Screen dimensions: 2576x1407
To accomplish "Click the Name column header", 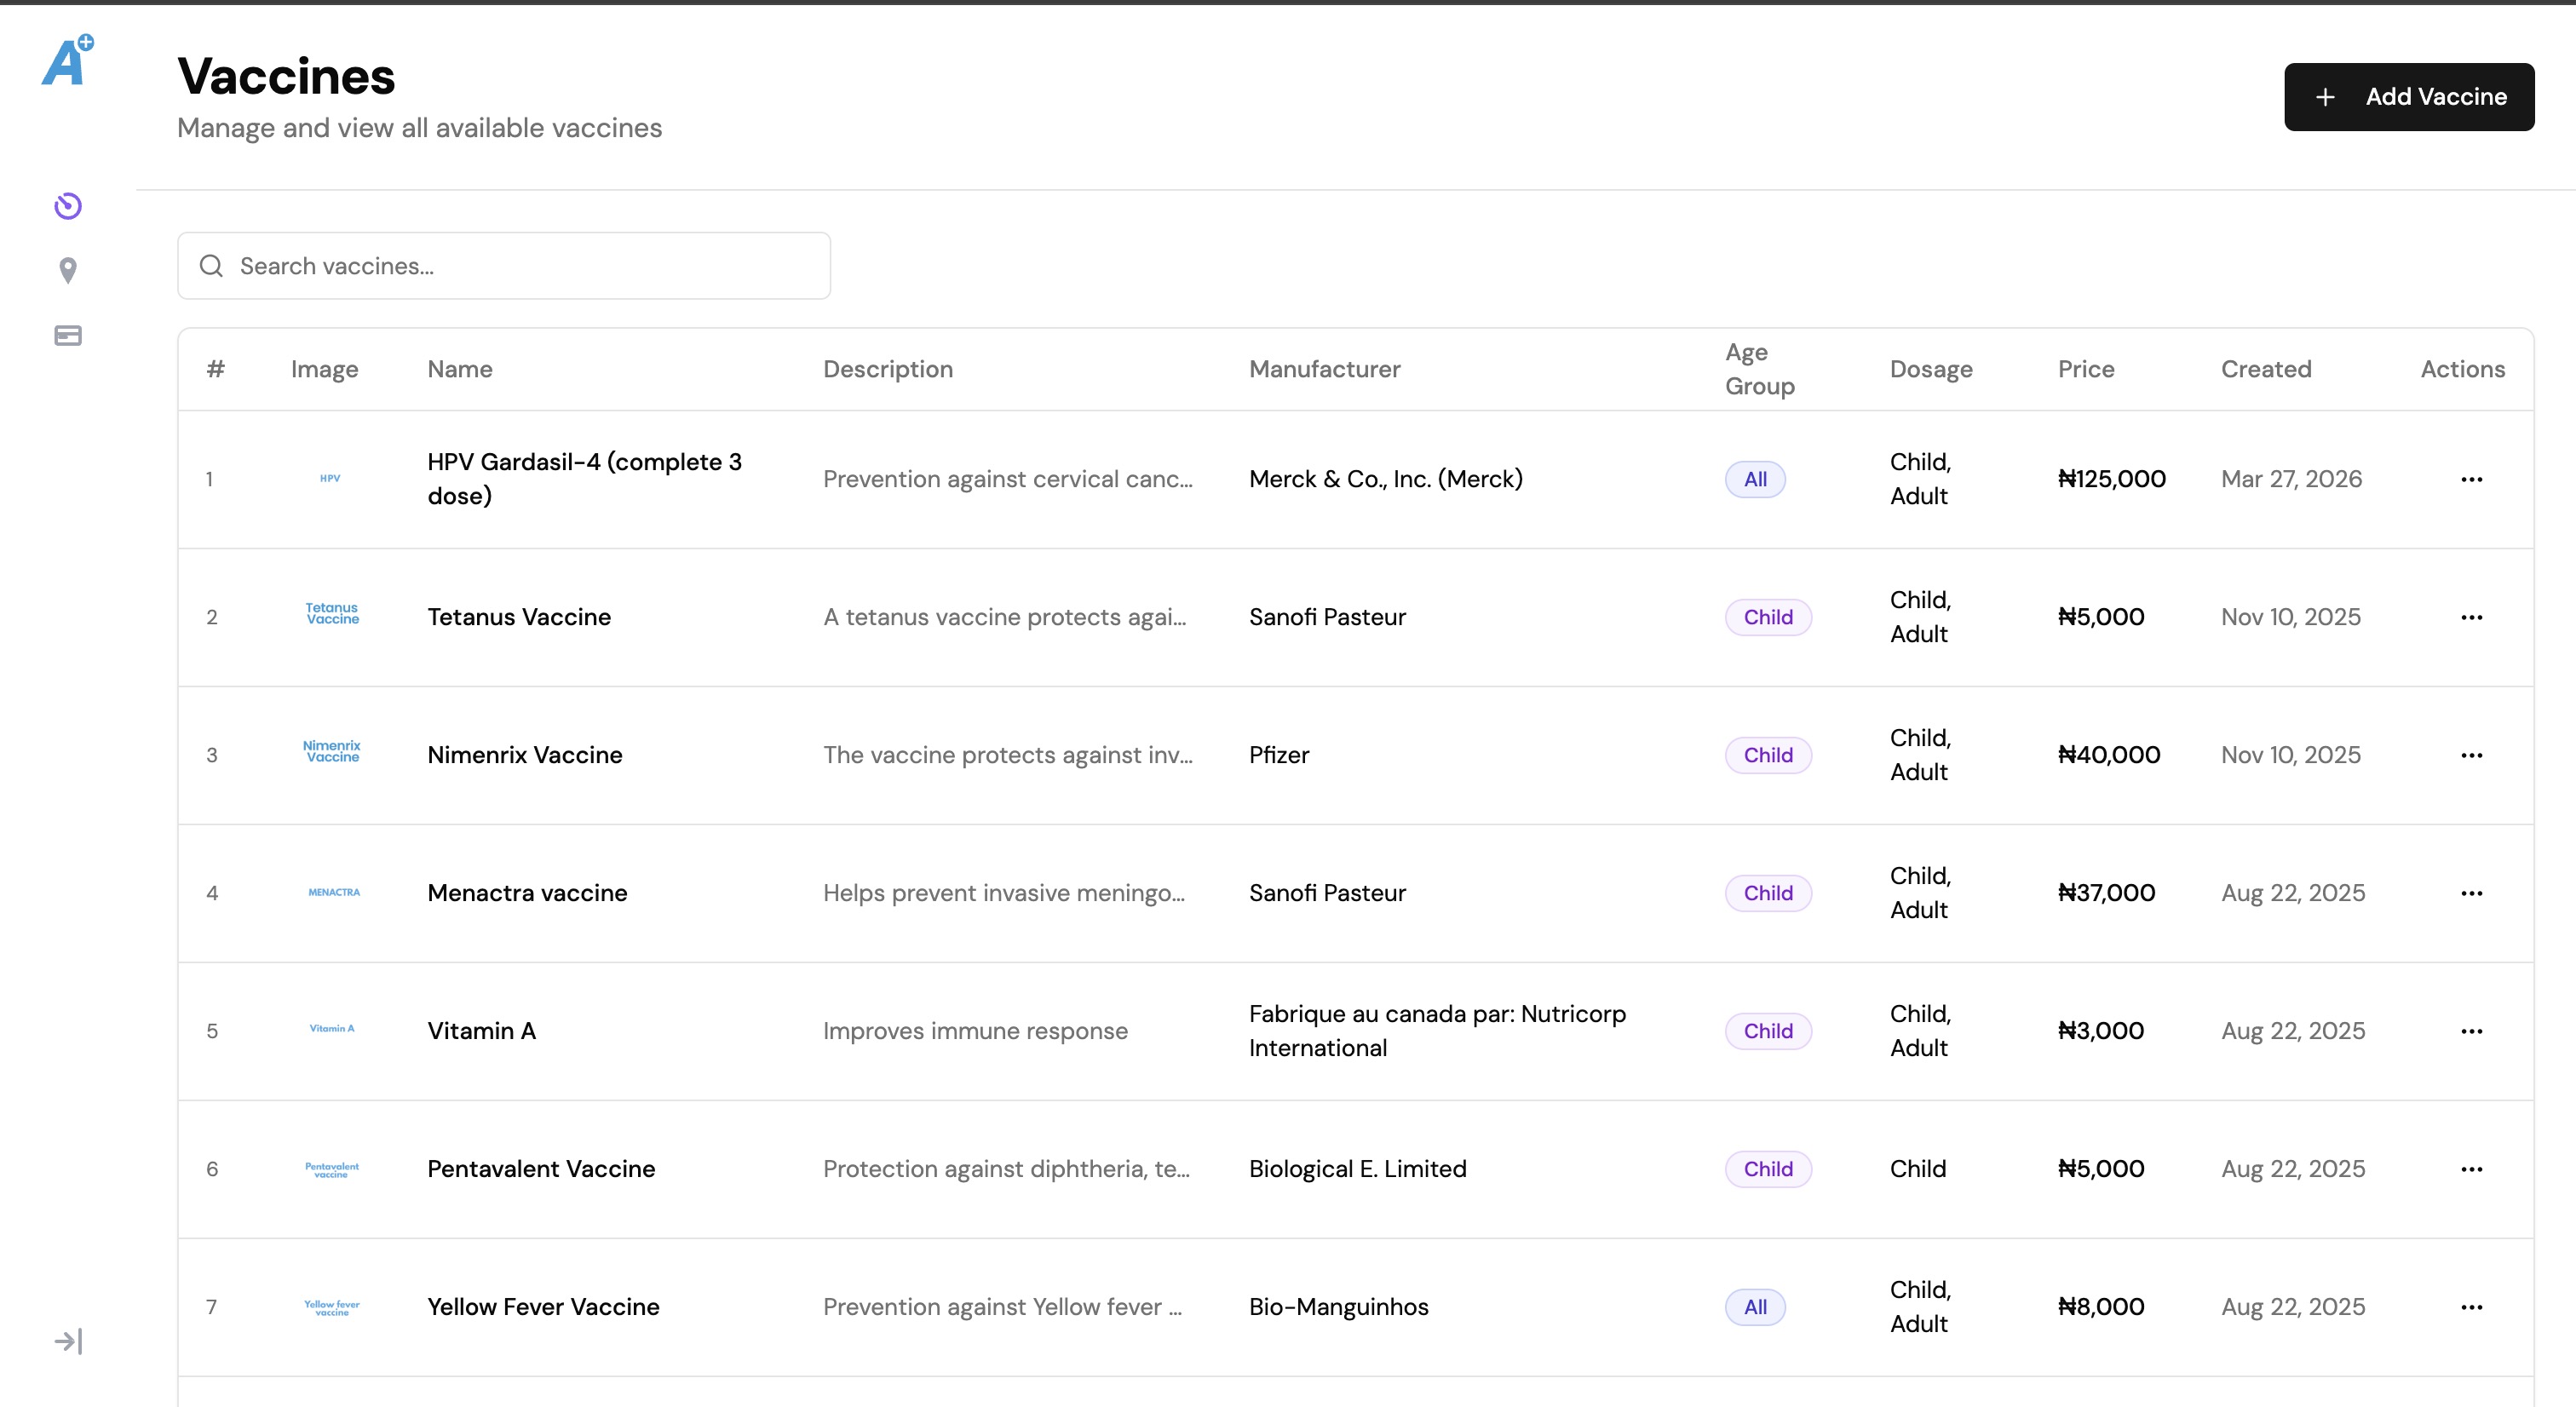I will point(460,369).
